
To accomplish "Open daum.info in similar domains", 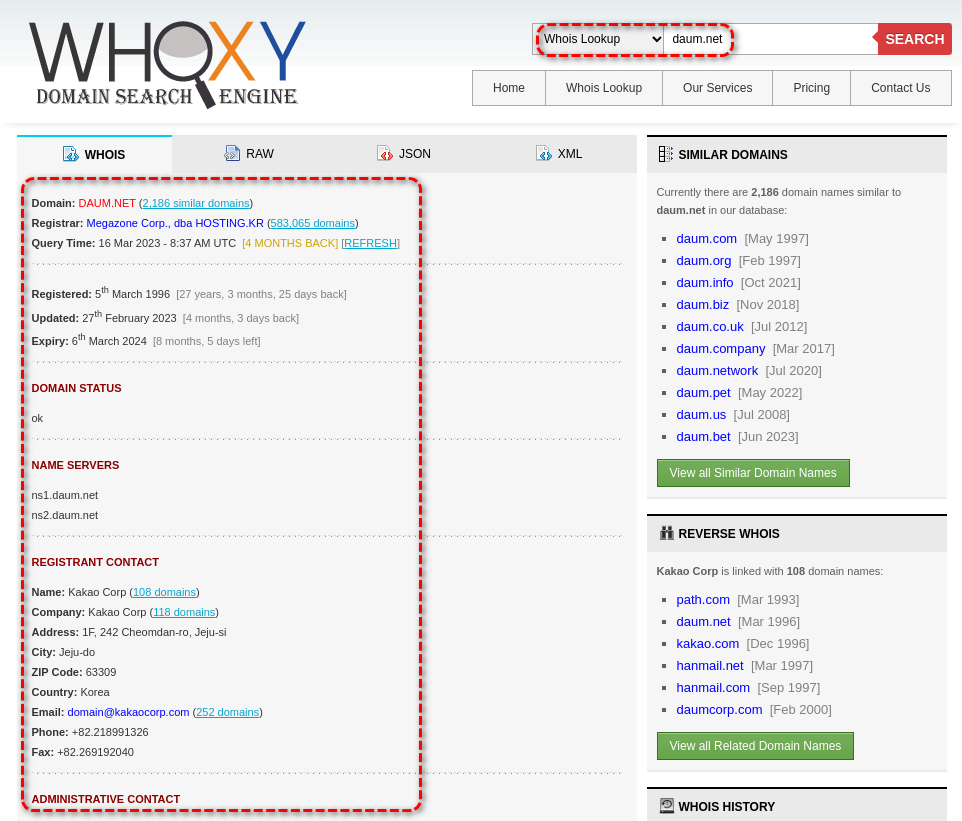I will point(704,283).
